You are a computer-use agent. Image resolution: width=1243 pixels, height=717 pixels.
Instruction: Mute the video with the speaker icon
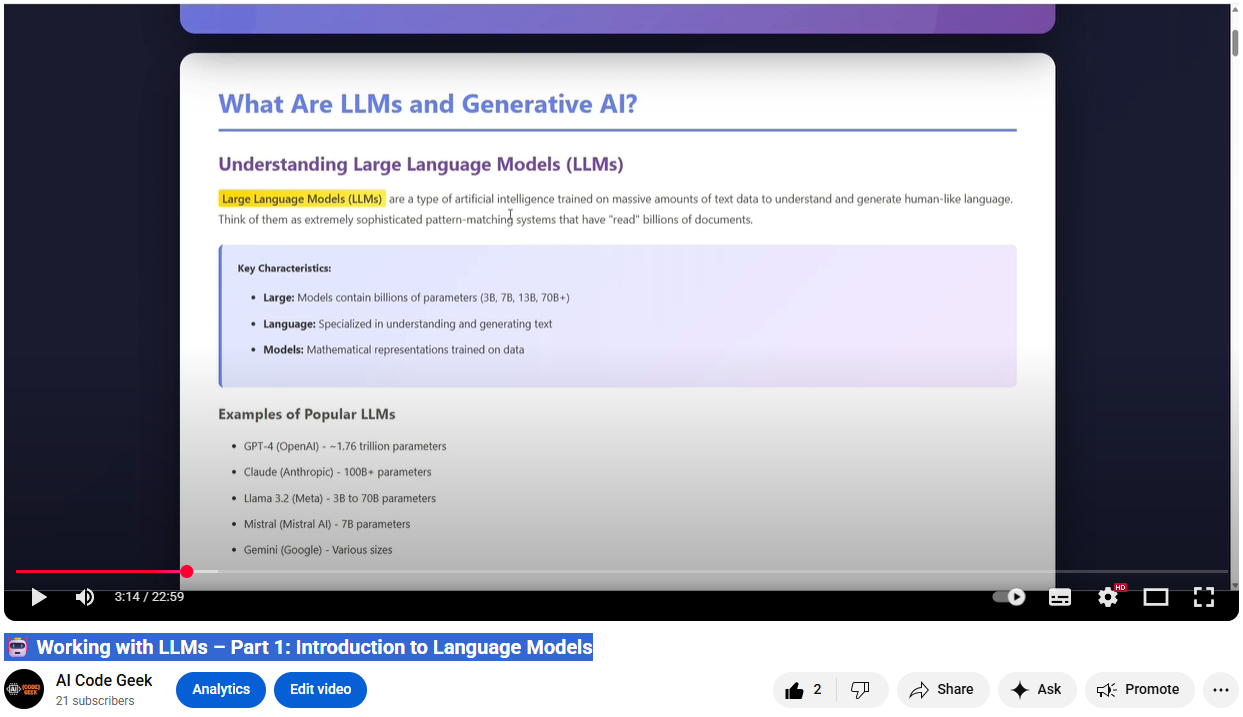tap(85, 597)
